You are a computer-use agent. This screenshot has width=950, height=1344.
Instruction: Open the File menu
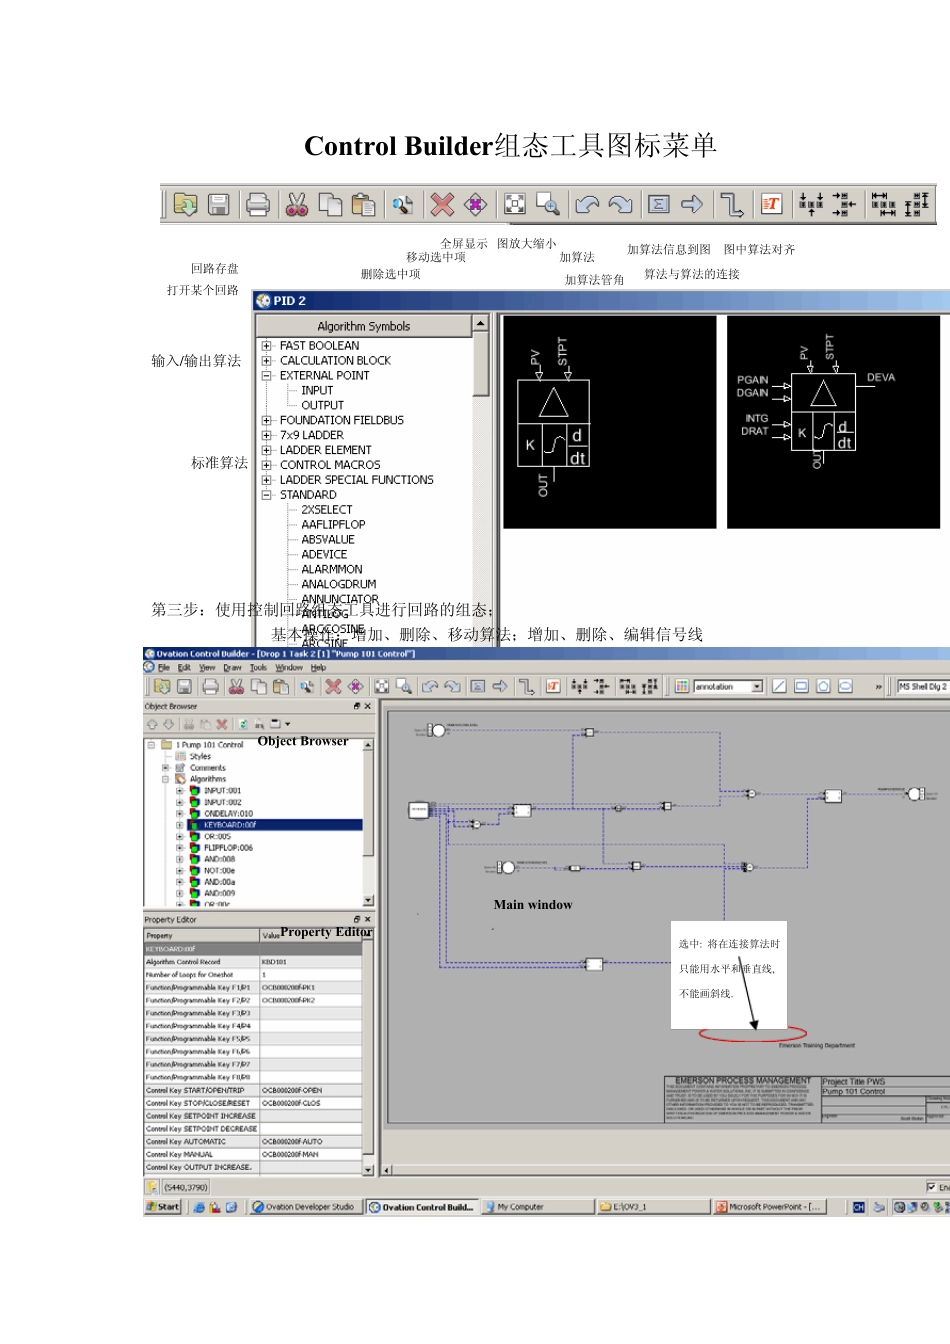click(x=163, y=668)
